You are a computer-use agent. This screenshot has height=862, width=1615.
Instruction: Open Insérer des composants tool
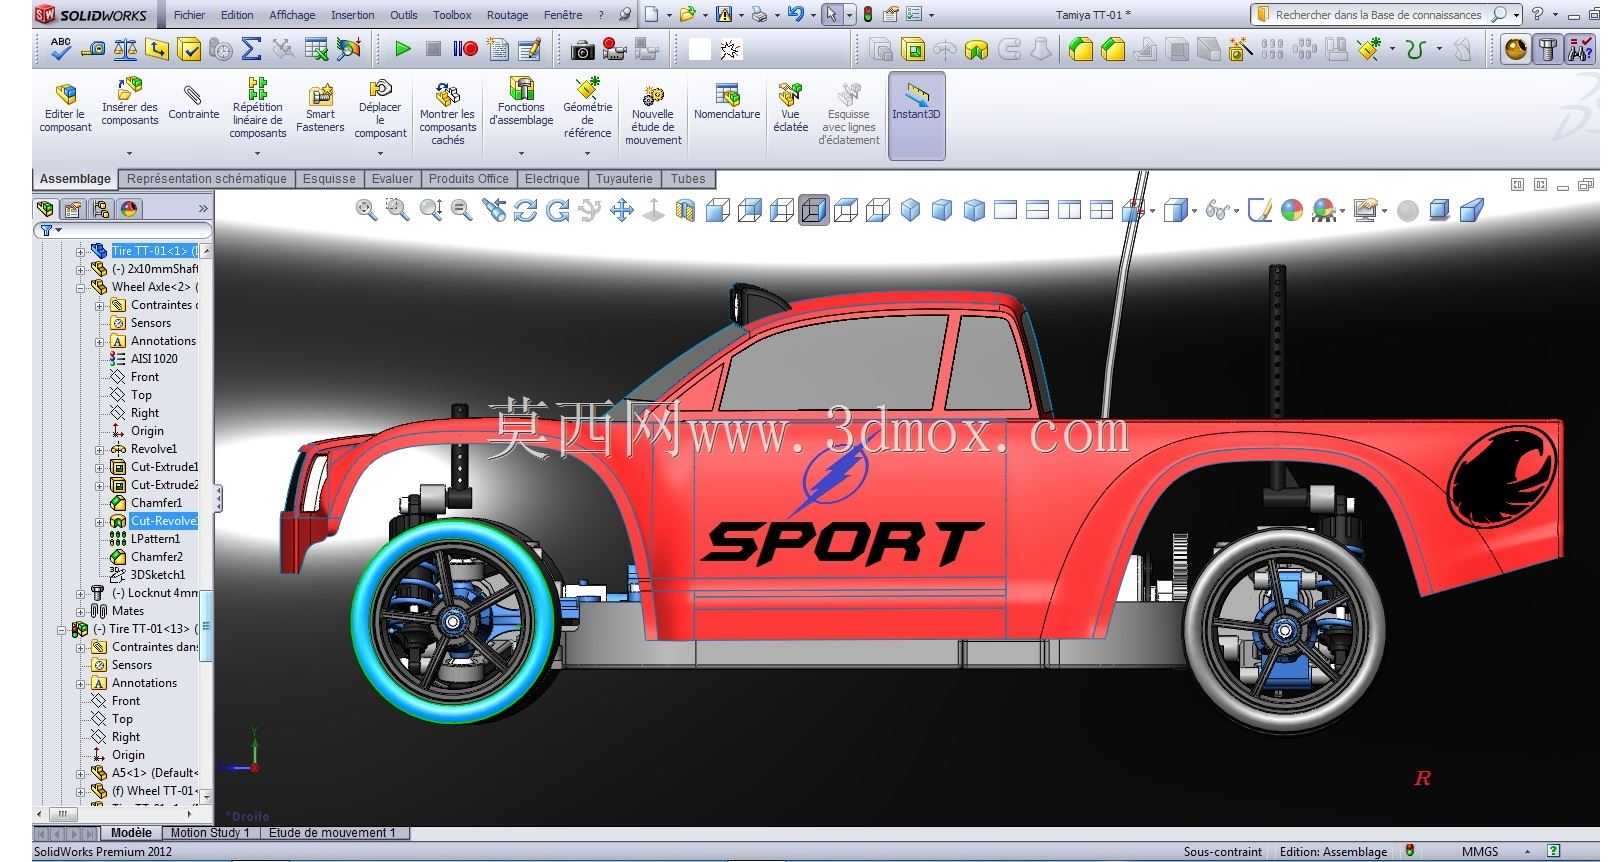tap(130, 102)
